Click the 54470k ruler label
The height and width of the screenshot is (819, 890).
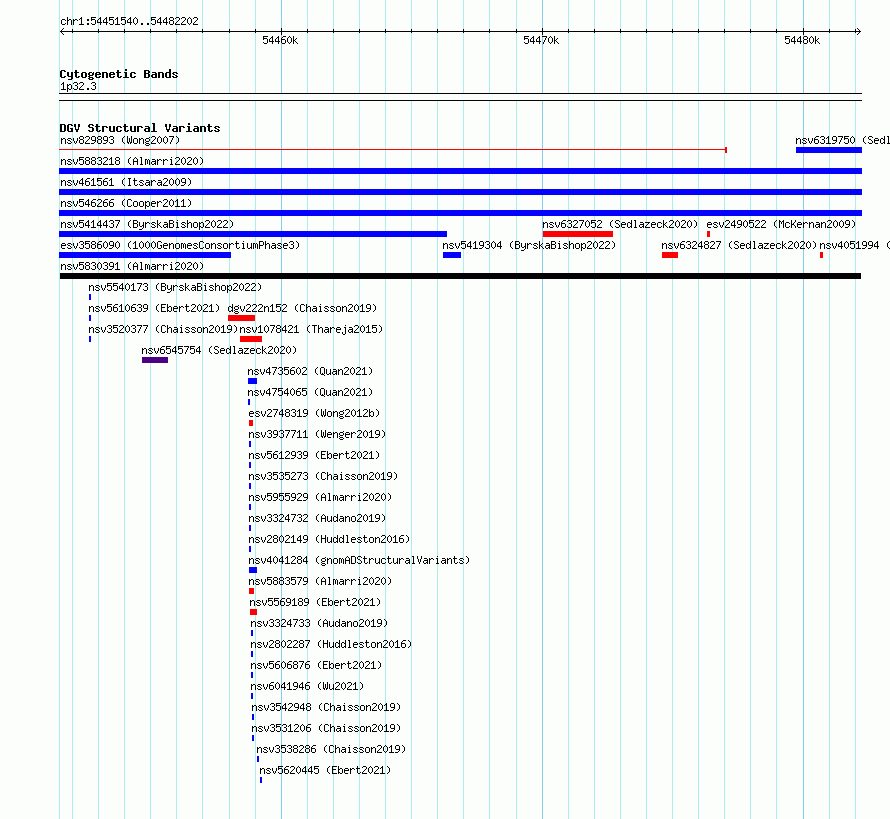(x=541, y=40)
